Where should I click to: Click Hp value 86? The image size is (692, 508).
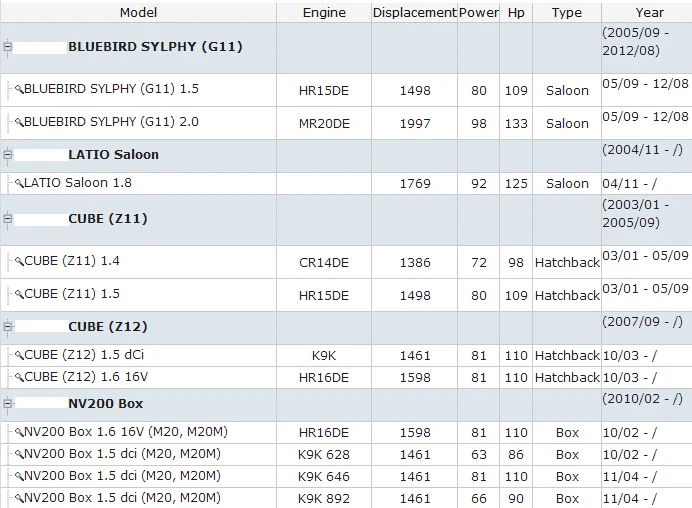(x=516, y=455)
